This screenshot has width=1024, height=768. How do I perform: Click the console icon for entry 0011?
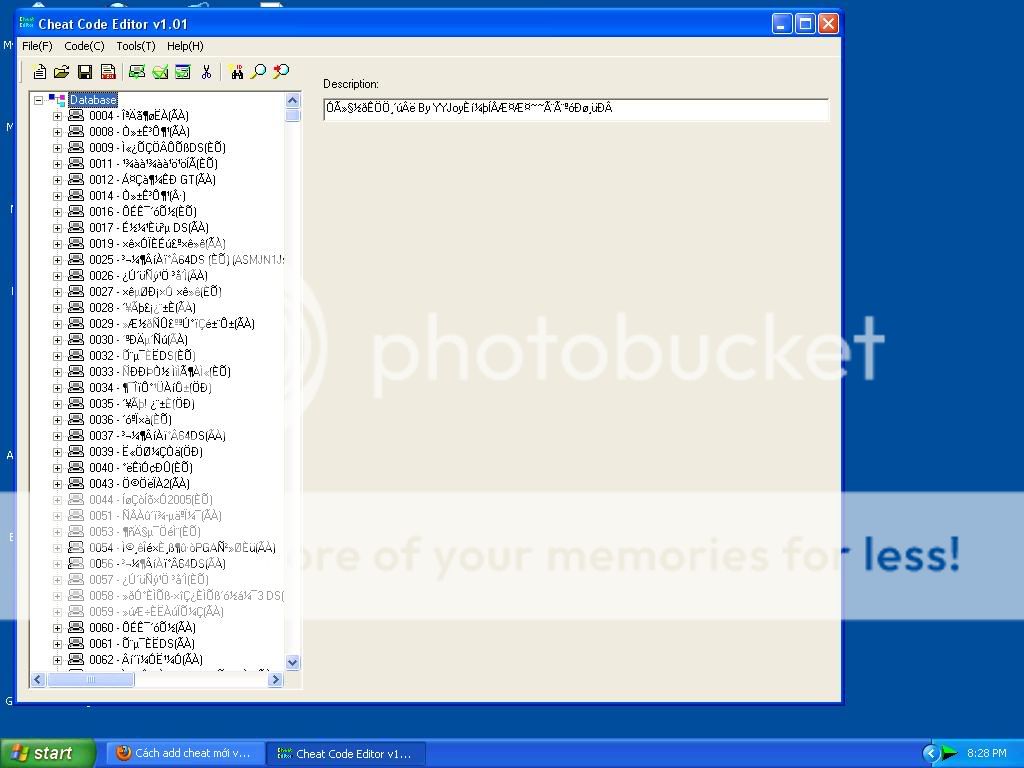click(76, 163)
